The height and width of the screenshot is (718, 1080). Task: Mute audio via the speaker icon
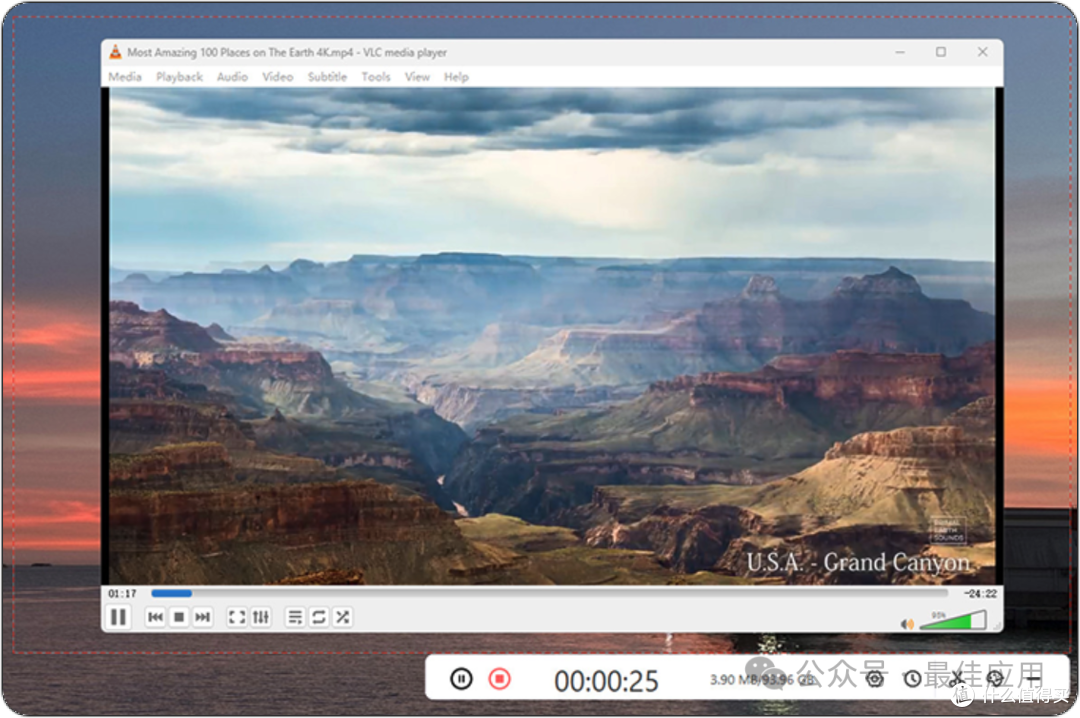tap(907, 624)
